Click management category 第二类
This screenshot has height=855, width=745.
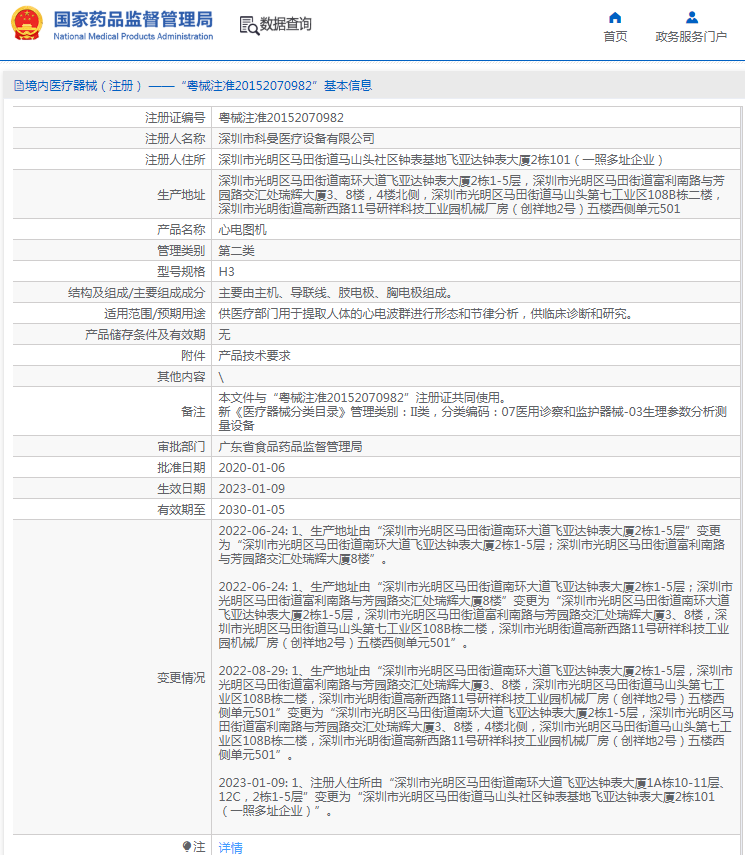236,251
